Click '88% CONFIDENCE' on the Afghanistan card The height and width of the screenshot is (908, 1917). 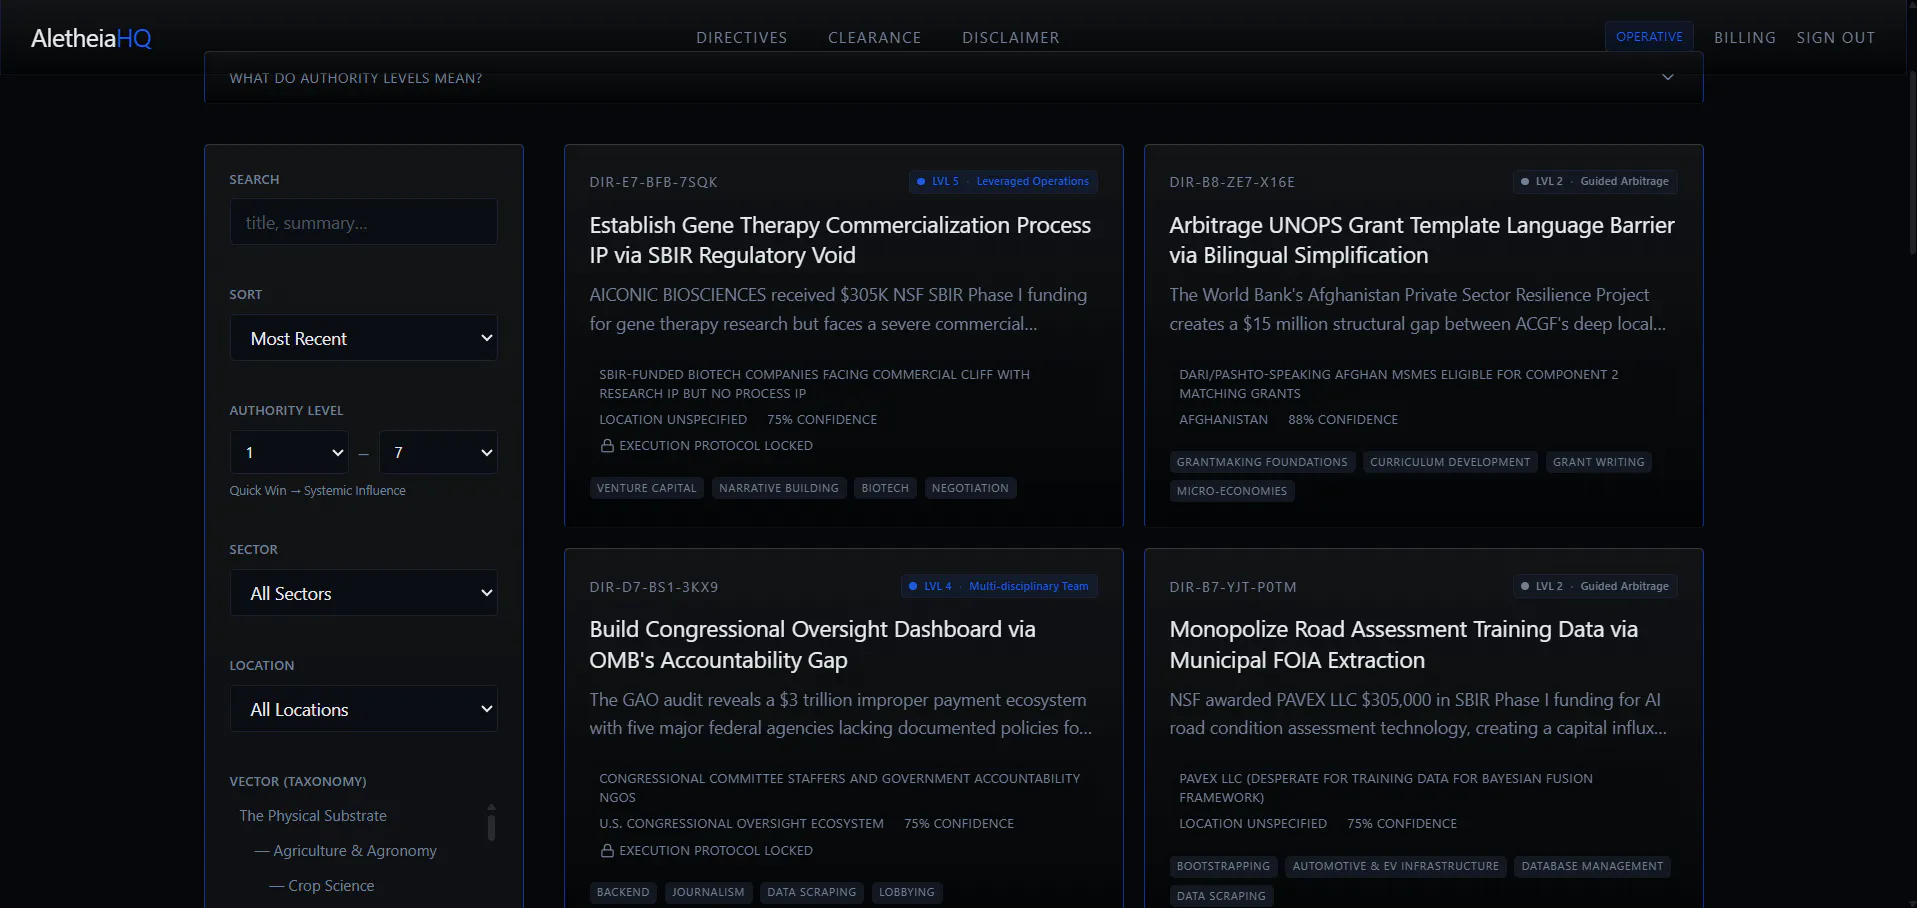(1343, 420)
